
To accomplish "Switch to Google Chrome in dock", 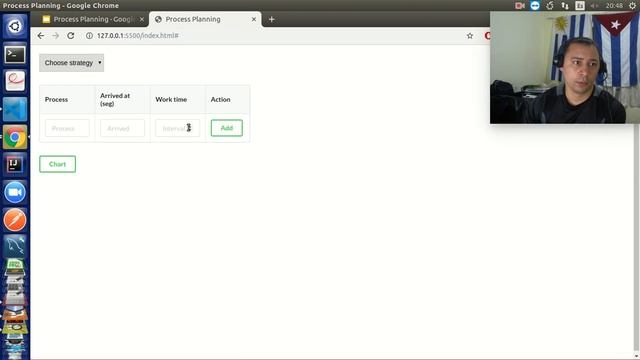I will 15,137.
